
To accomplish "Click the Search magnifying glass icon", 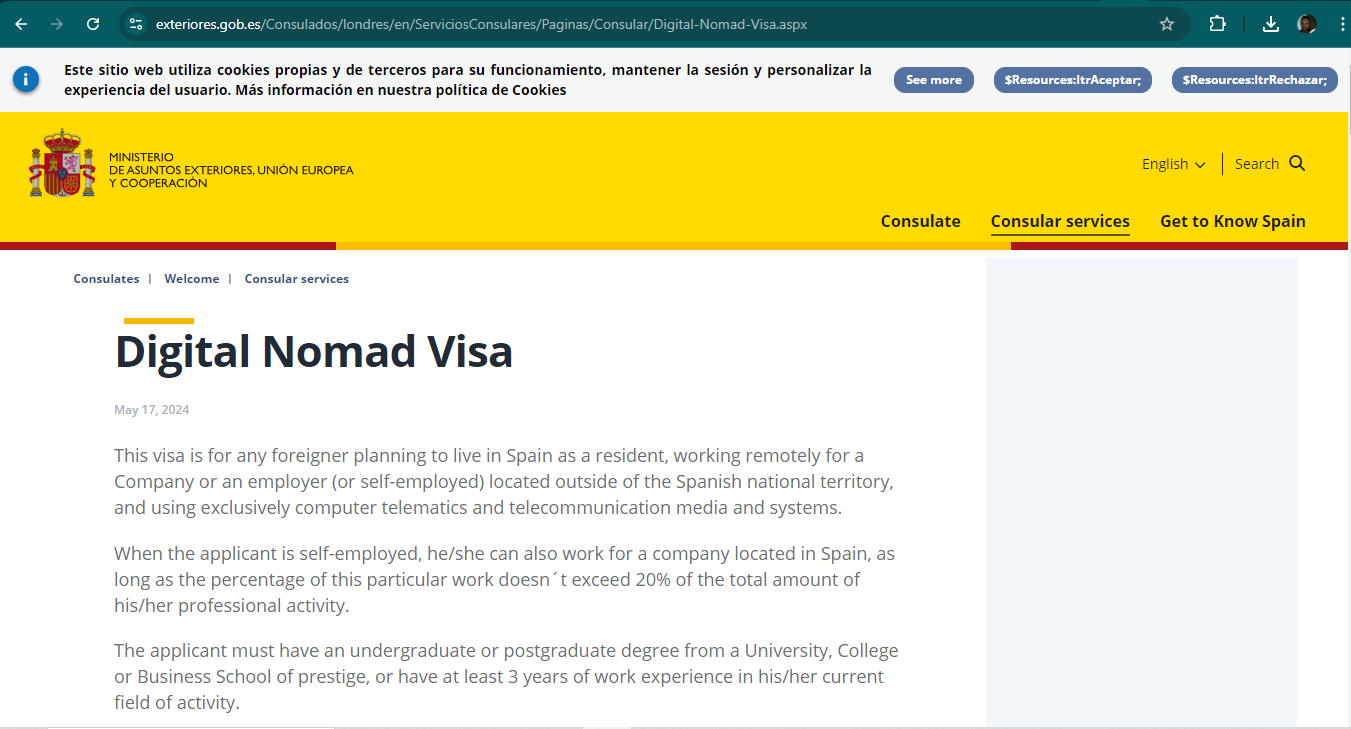I will (1298, 163).
